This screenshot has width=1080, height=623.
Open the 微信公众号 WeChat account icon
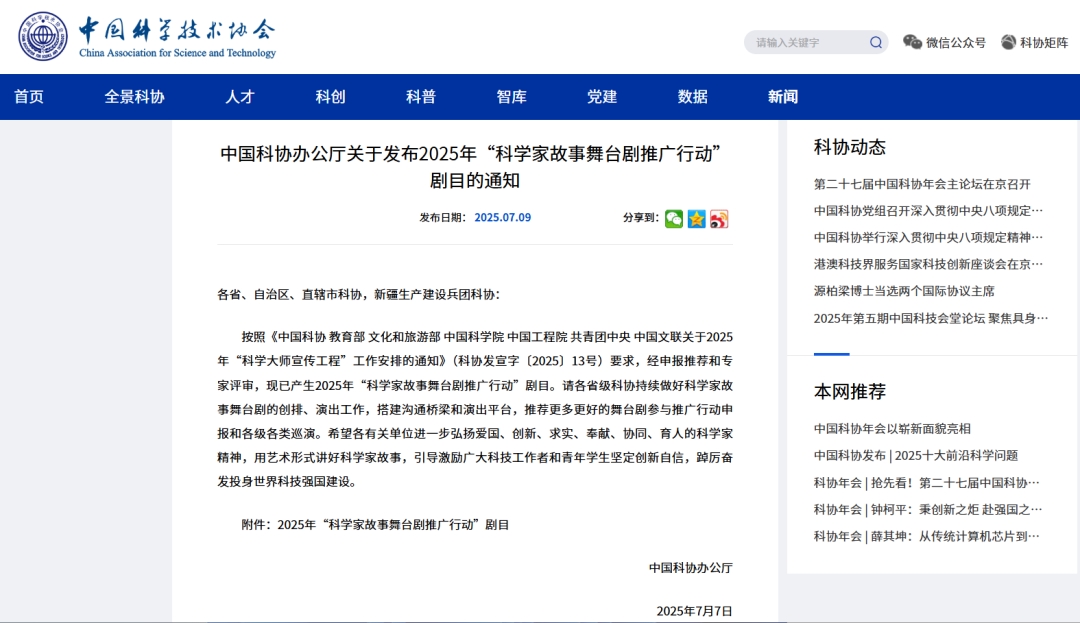tap(911, 41)
